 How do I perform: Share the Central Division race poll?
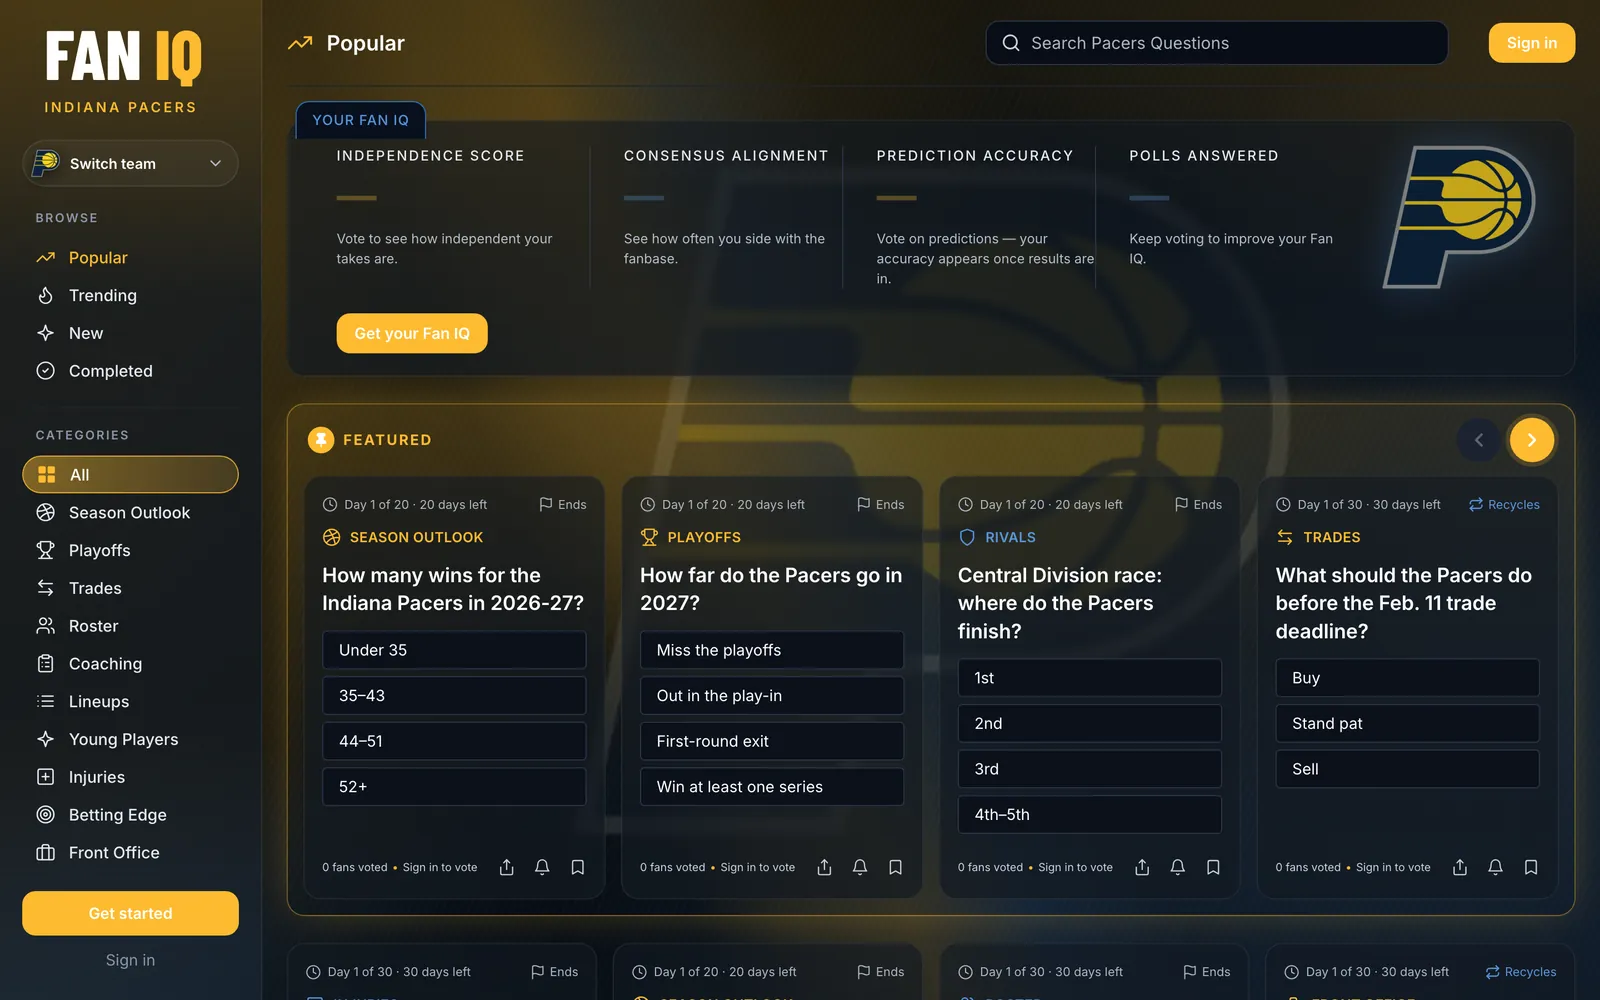click(1142, 867)
